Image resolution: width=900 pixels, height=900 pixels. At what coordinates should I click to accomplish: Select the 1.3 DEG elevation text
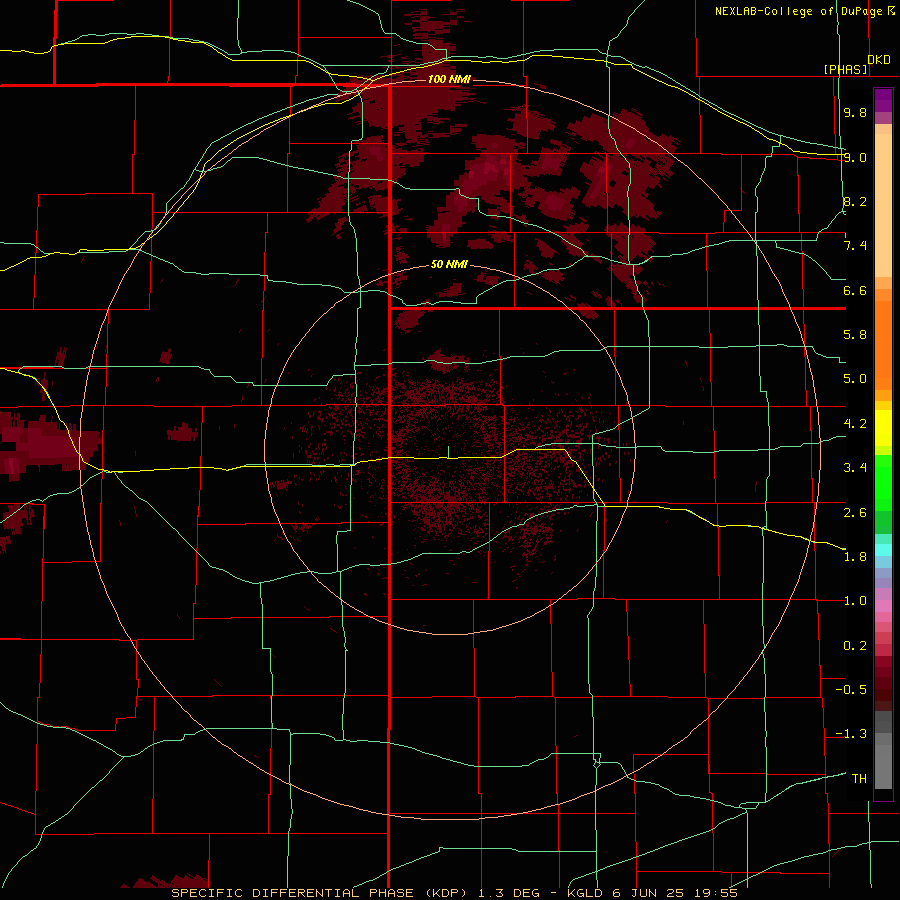pos(509,893)
